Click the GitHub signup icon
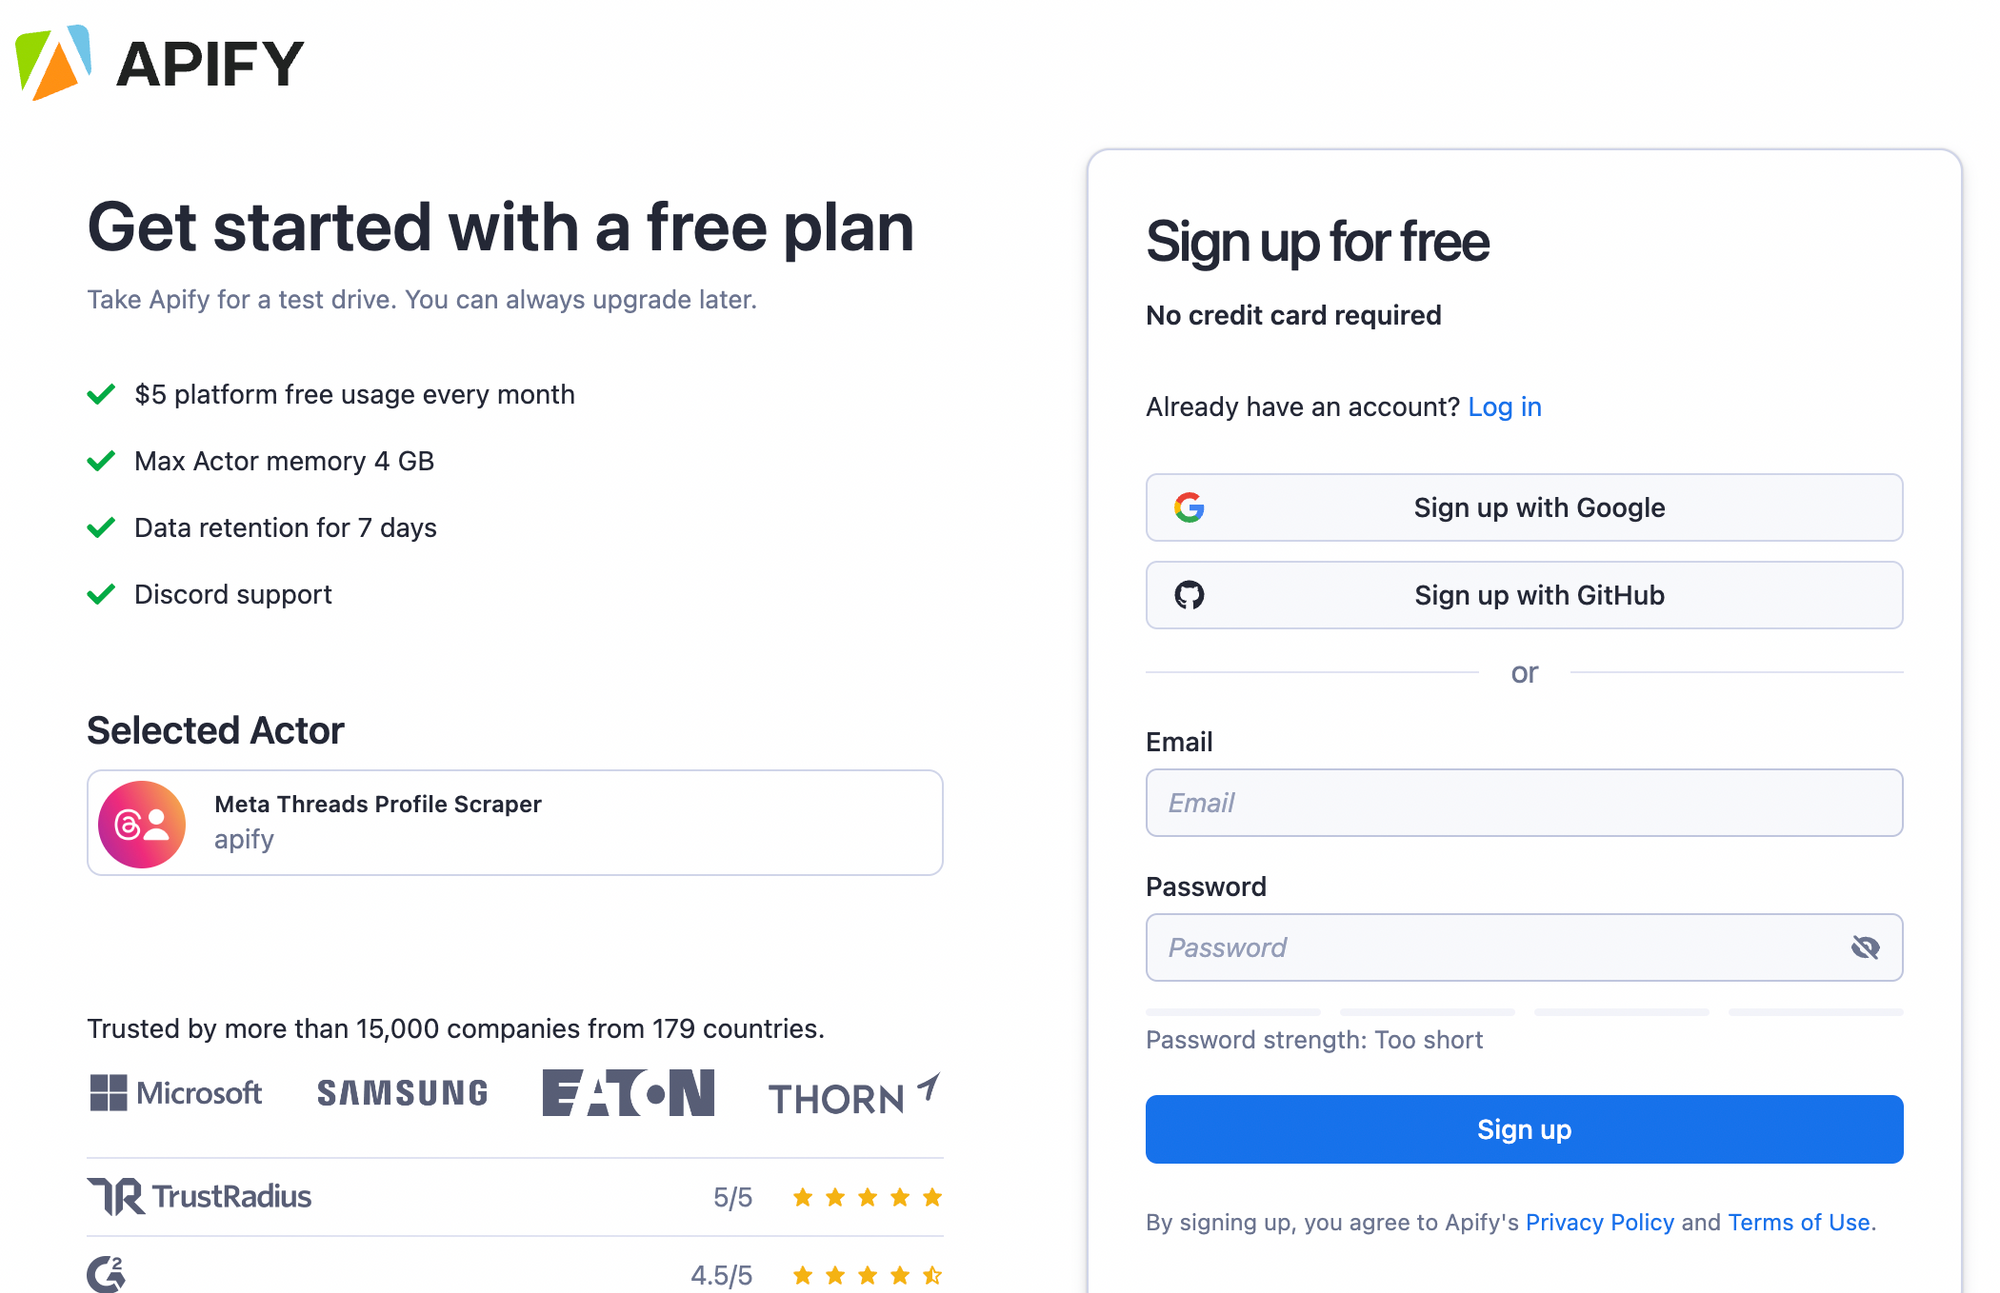The height and width of the screenshot is (1293, 2000). tap(1190, 595)
